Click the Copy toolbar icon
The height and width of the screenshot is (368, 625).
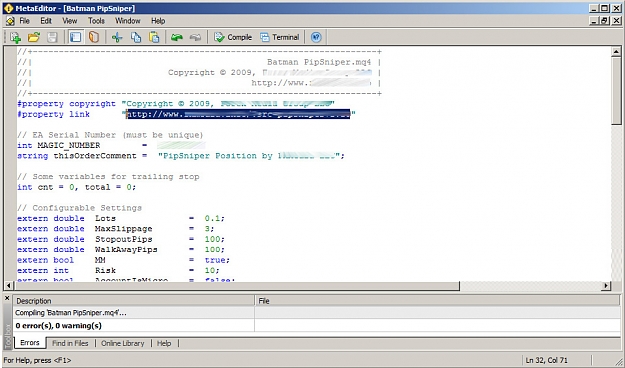point(136,37)
